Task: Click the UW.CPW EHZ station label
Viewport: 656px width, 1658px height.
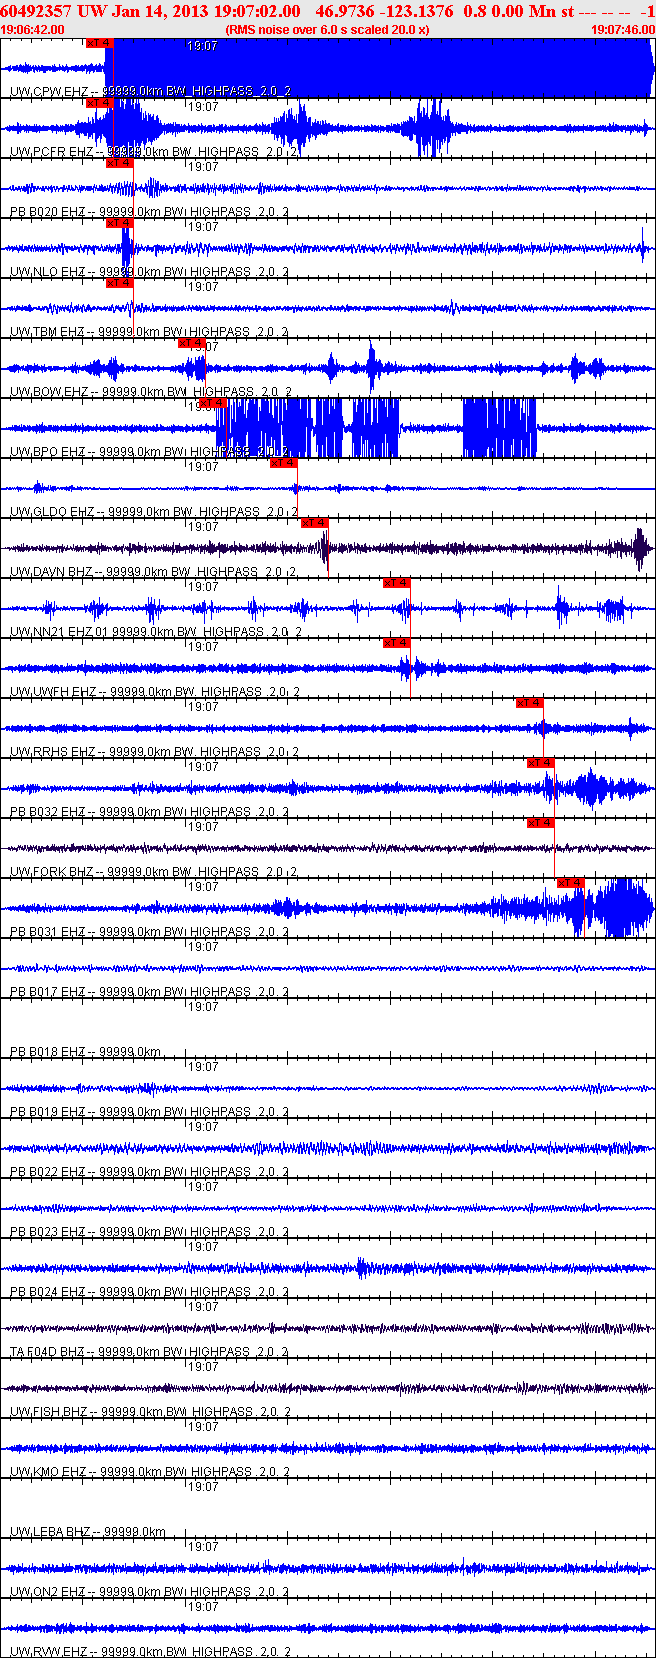Action: [x=49, y=92]
